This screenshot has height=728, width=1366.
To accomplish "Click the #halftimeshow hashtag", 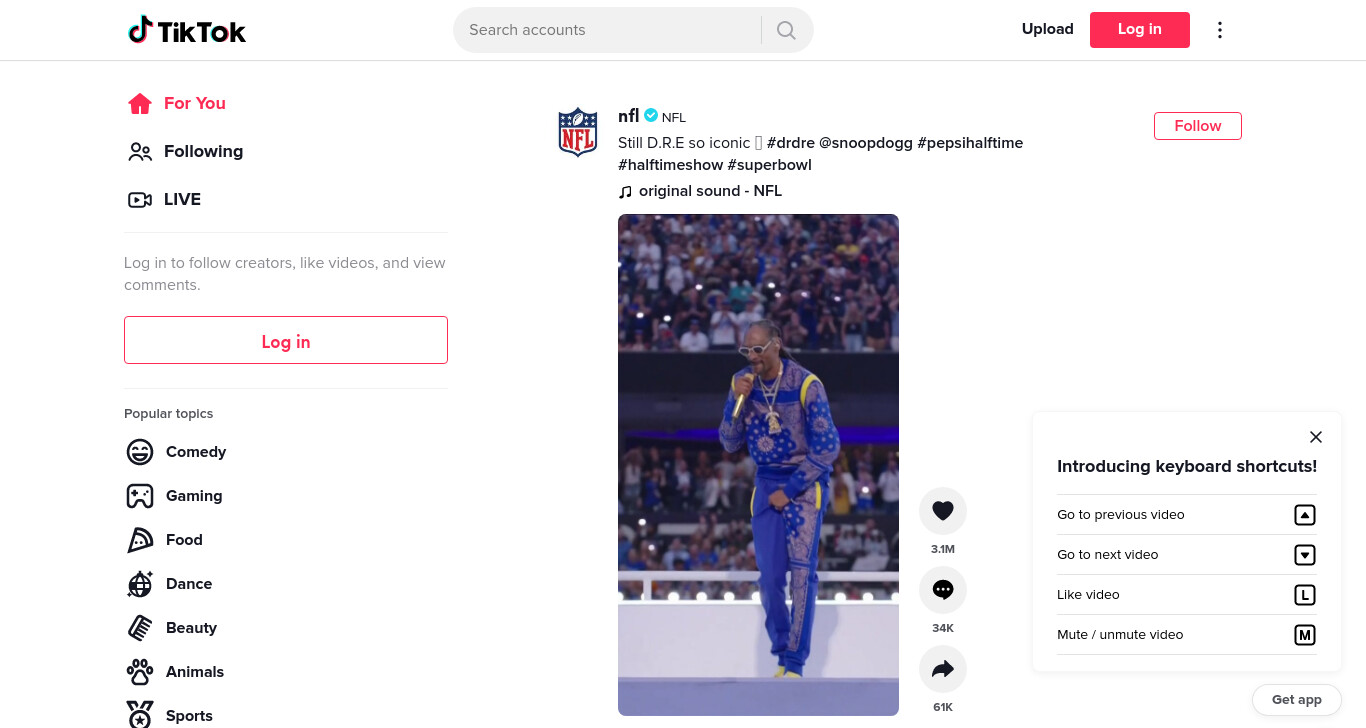I will click(671, 165).
